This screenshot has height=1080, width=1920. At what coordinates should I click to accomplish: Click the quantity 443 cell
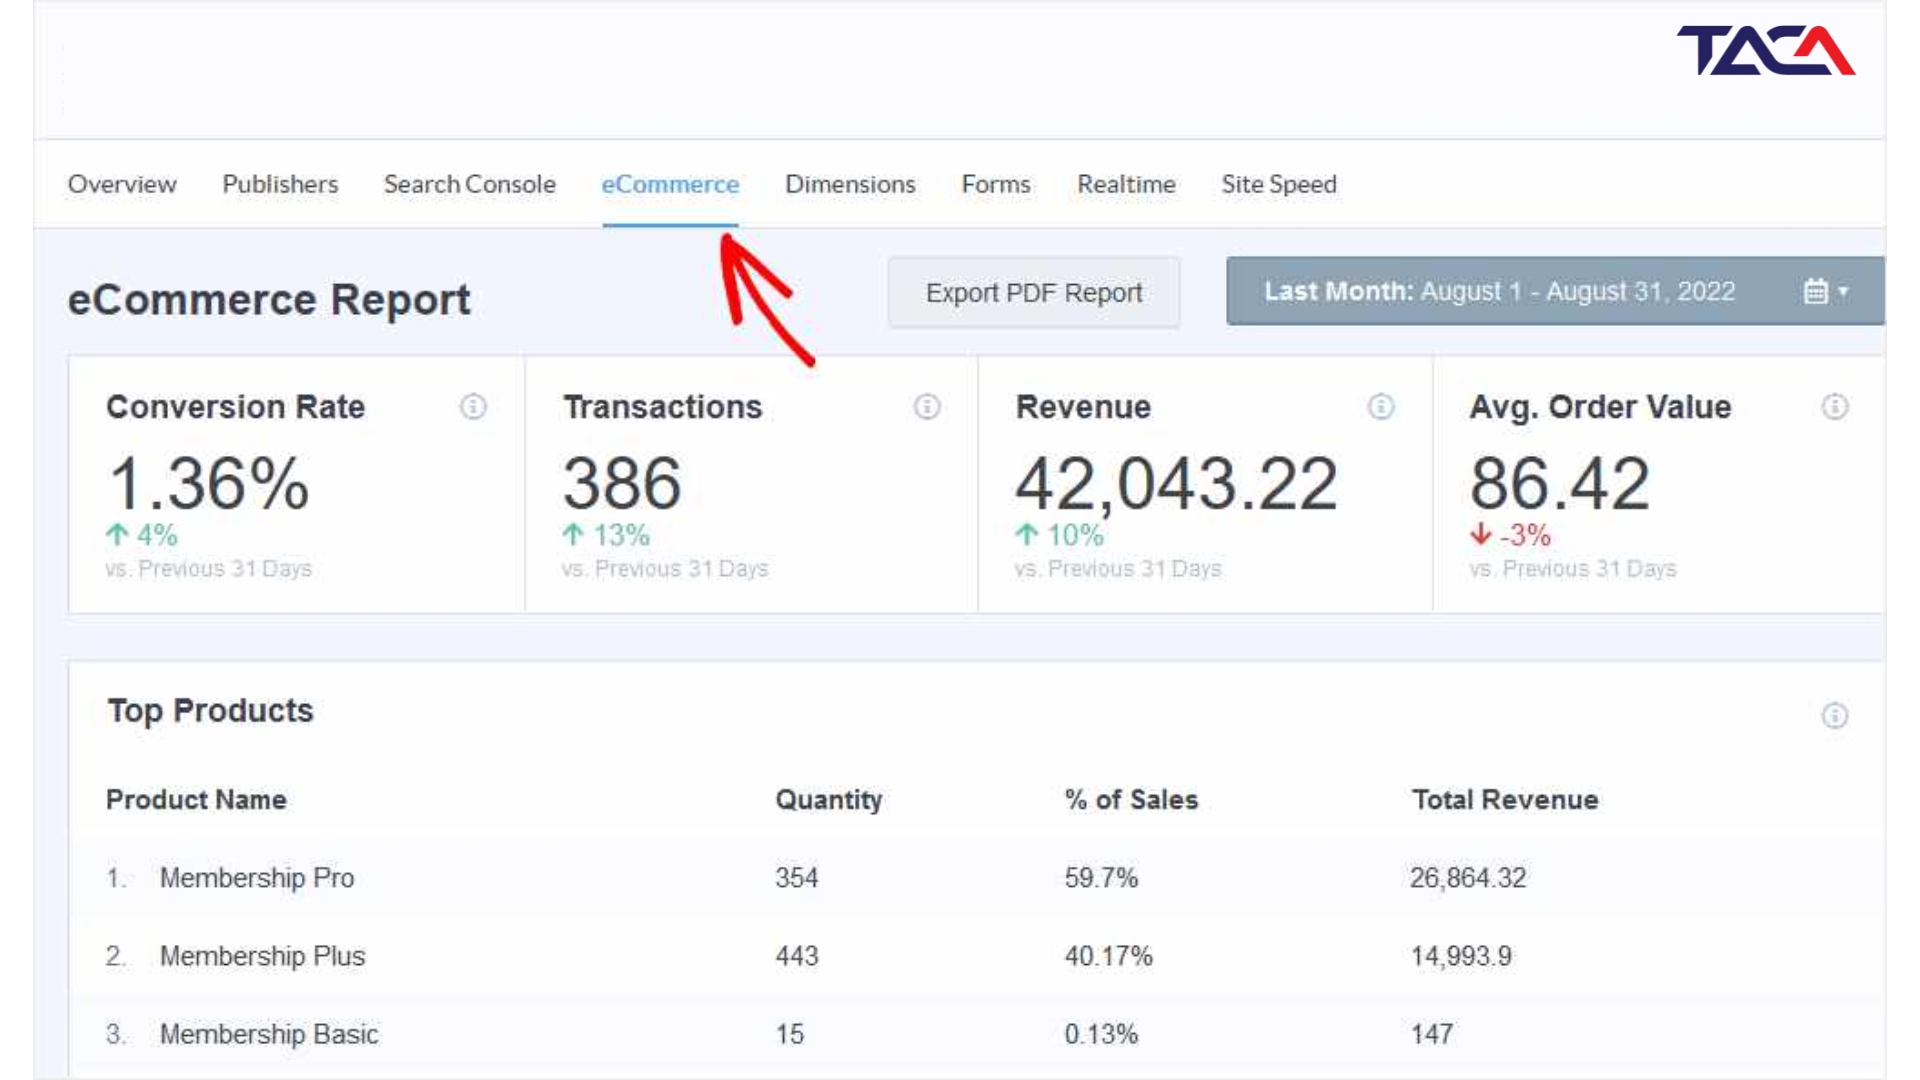pos(797,956)
